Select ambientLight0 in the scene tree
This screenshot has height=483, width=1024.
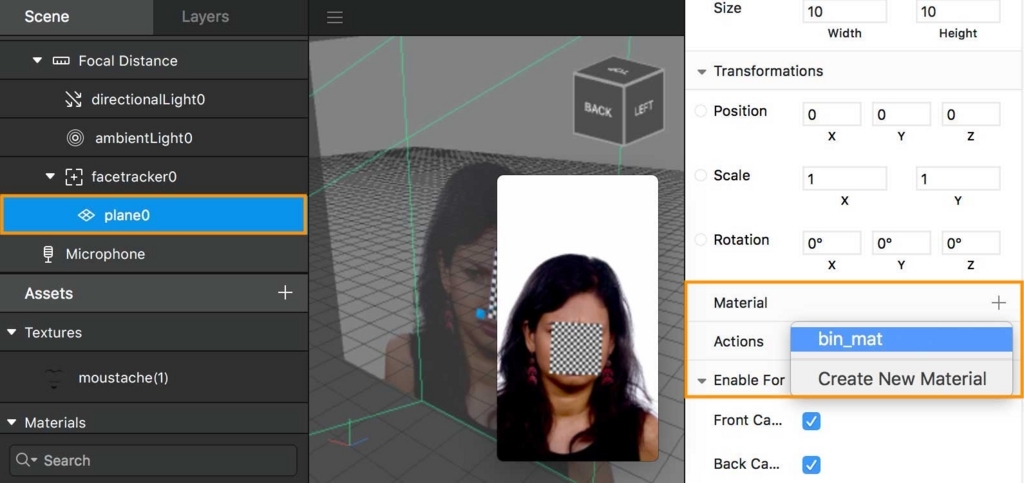[x=153, y=138]
